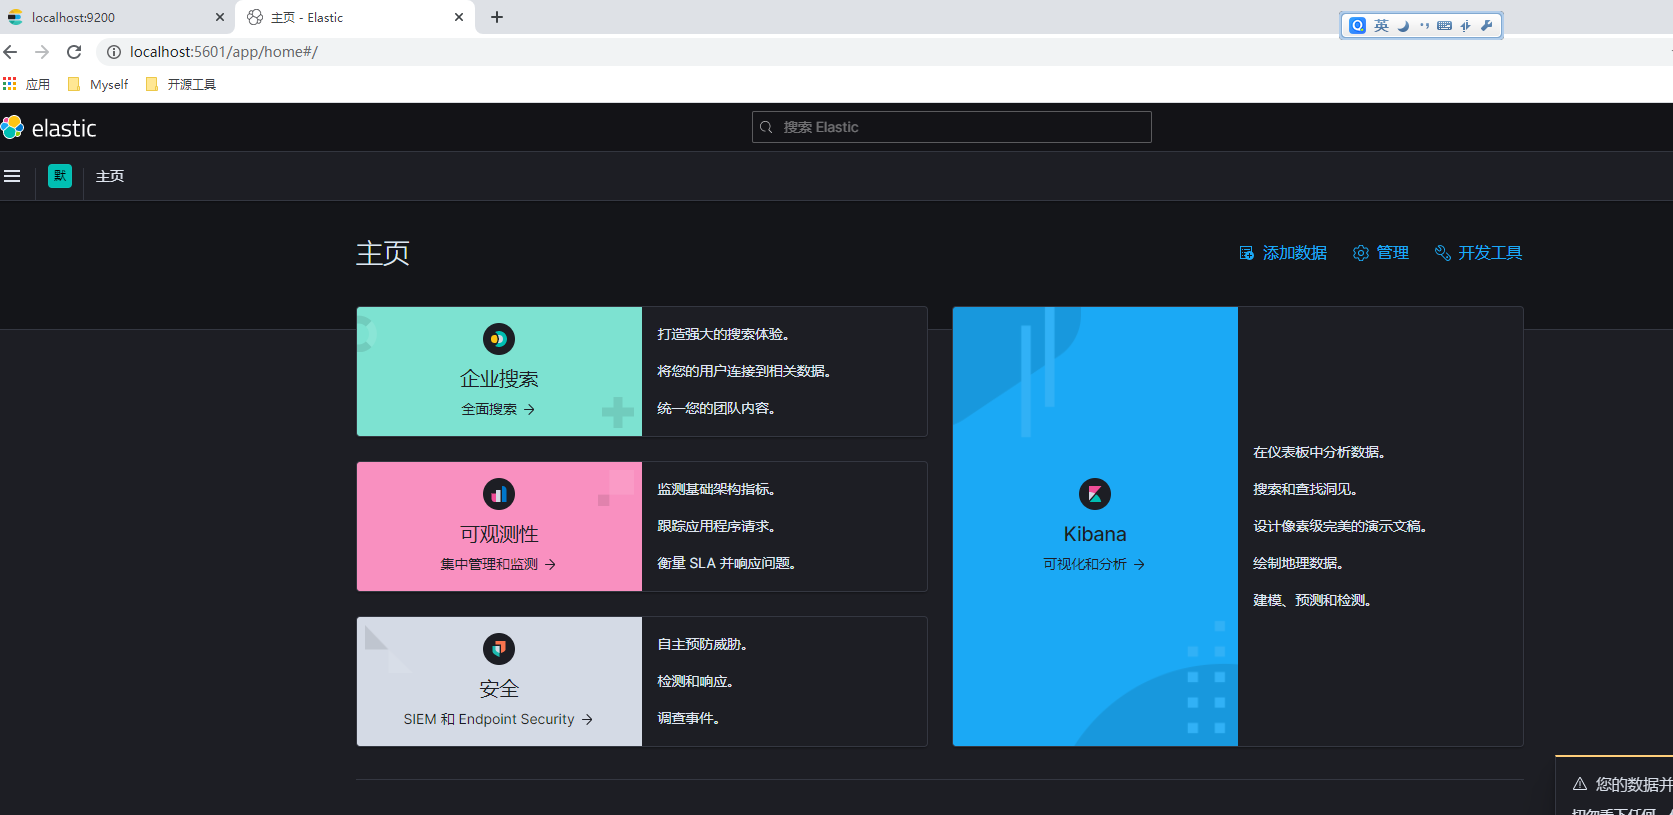Image resolution: width=1673 pixels, height=815 pixels.
Task: Click the 主页 page heading
Action: 383,253
